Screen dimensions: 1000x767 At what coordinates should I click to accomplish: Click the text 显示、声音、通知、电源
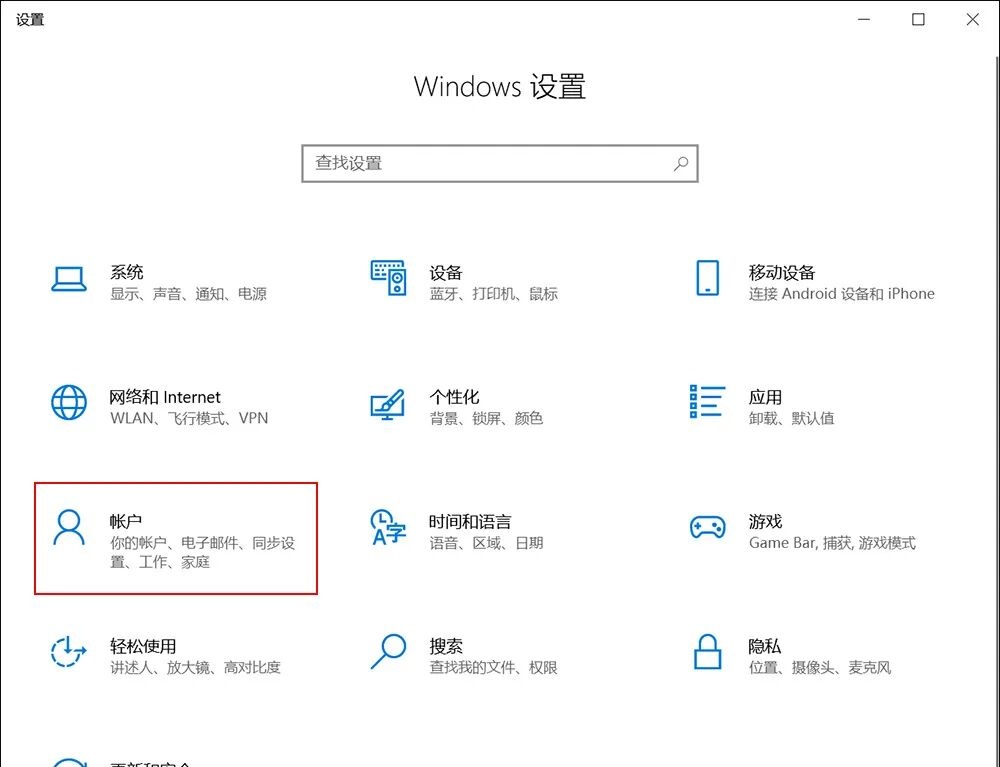click(188, 294)
